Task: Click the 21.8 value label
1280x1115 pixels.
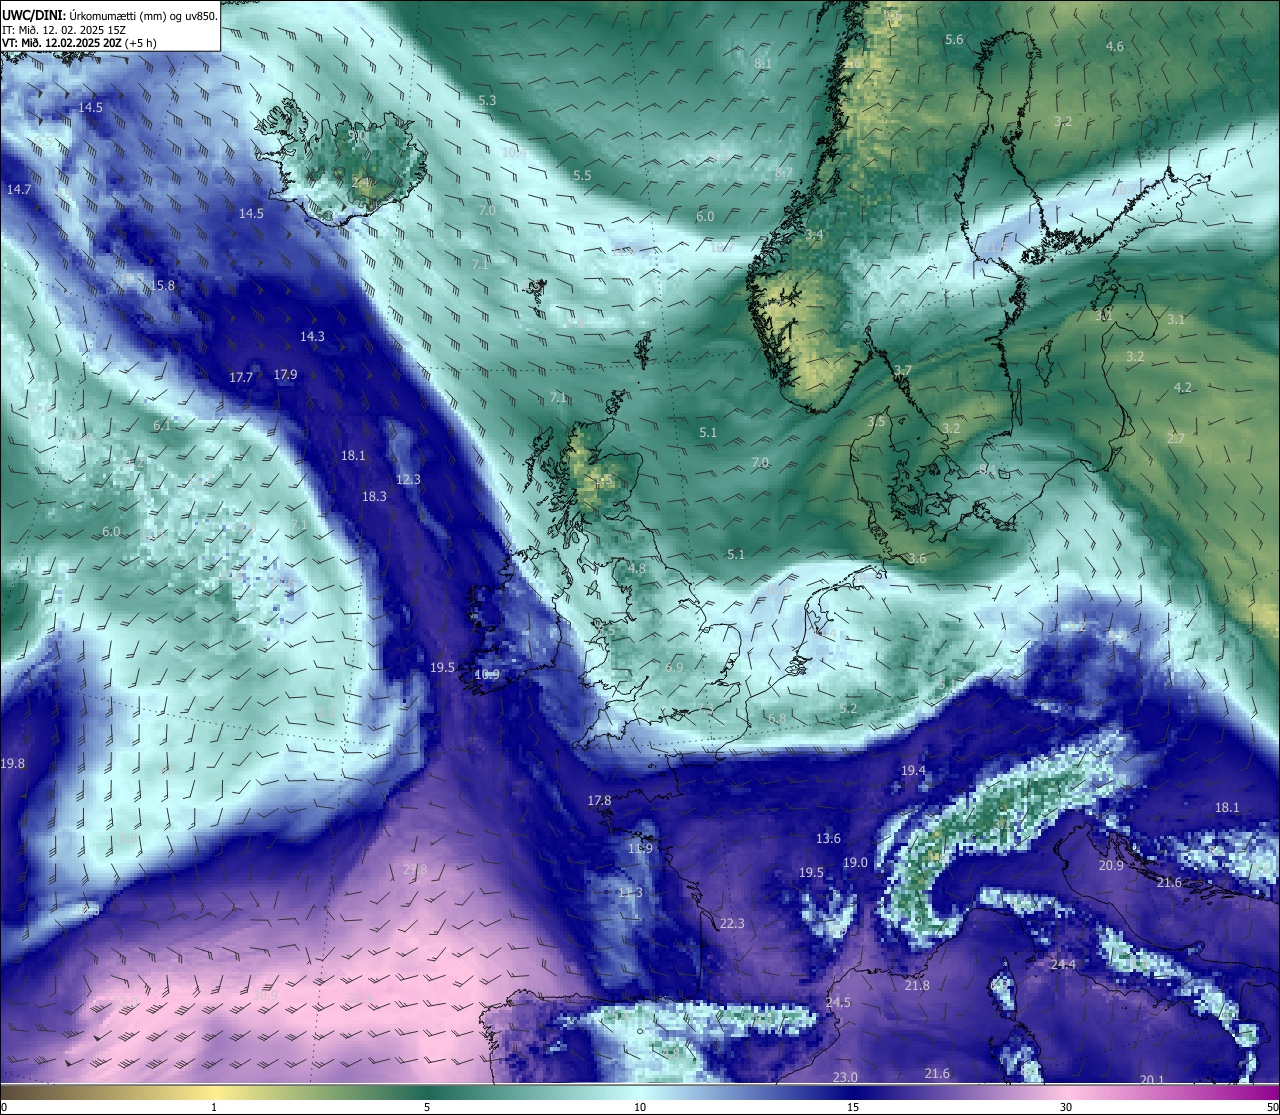Action: tap(917, 985)
